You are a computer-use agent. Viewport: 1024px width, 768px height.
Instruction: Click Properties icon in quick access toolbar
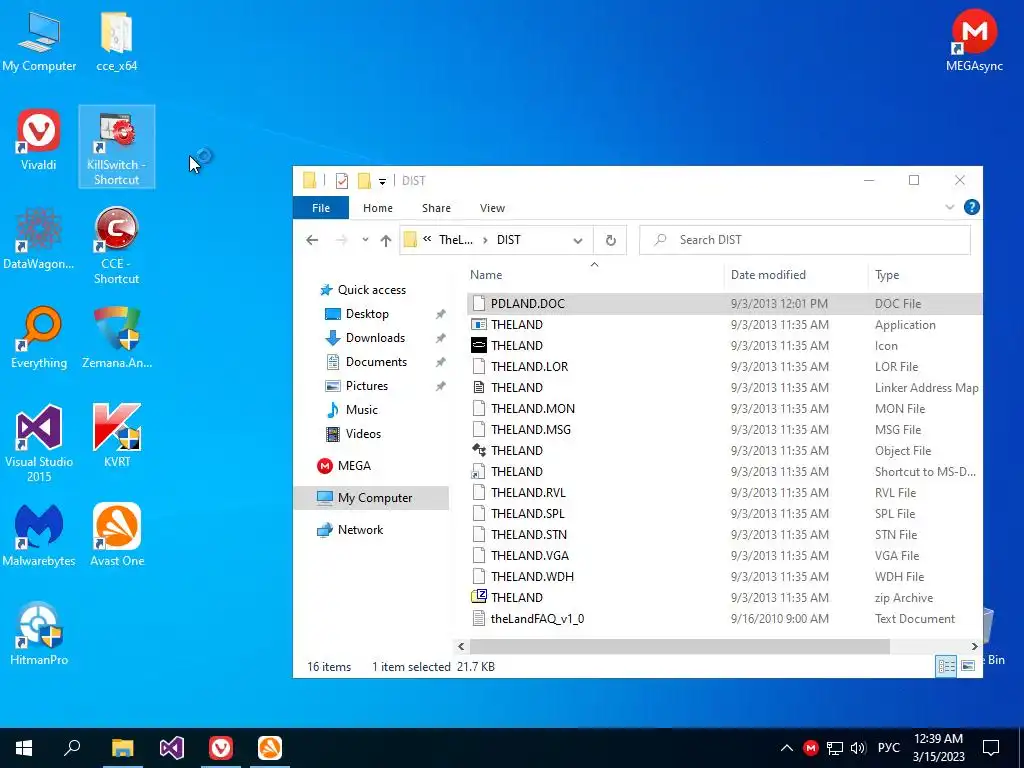[x=342, y=181]
